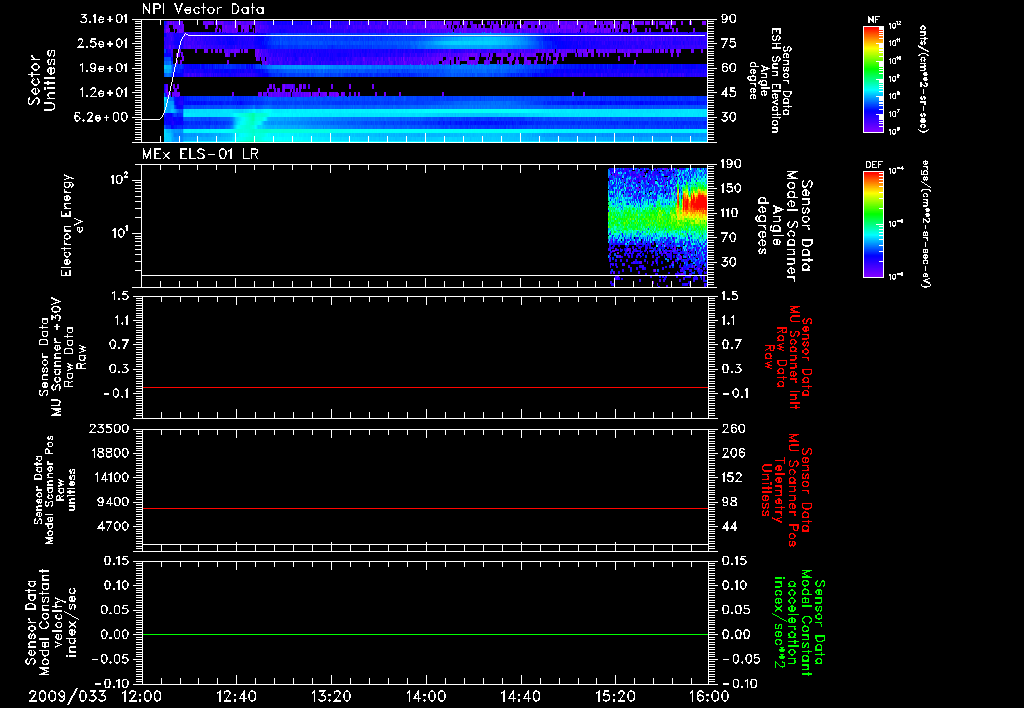
Task: Click the 'NPI Vector Data' panel title
Action: 204,9
